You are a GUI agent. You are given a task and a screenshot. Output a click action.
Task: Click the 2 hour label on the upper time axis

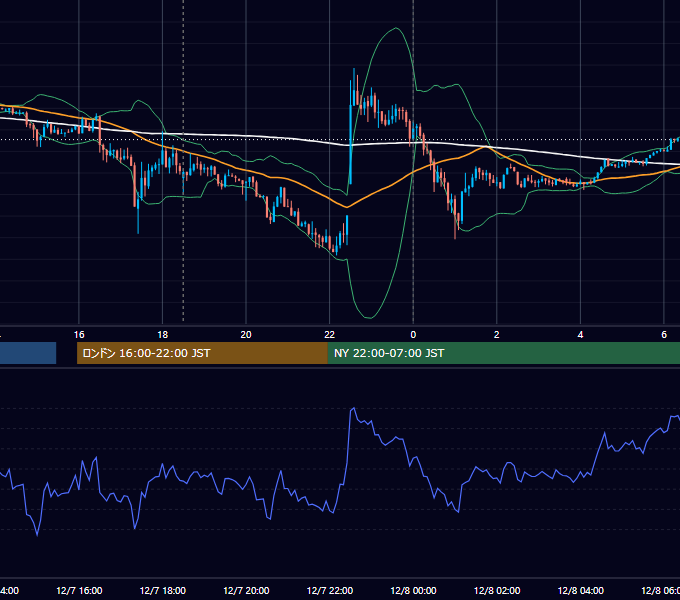click(497, 335)
